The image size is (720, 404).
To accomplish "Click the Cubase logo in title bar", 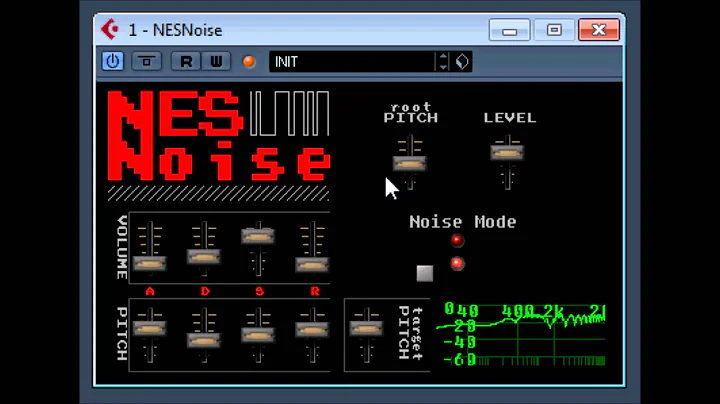I will click(110, 30).
